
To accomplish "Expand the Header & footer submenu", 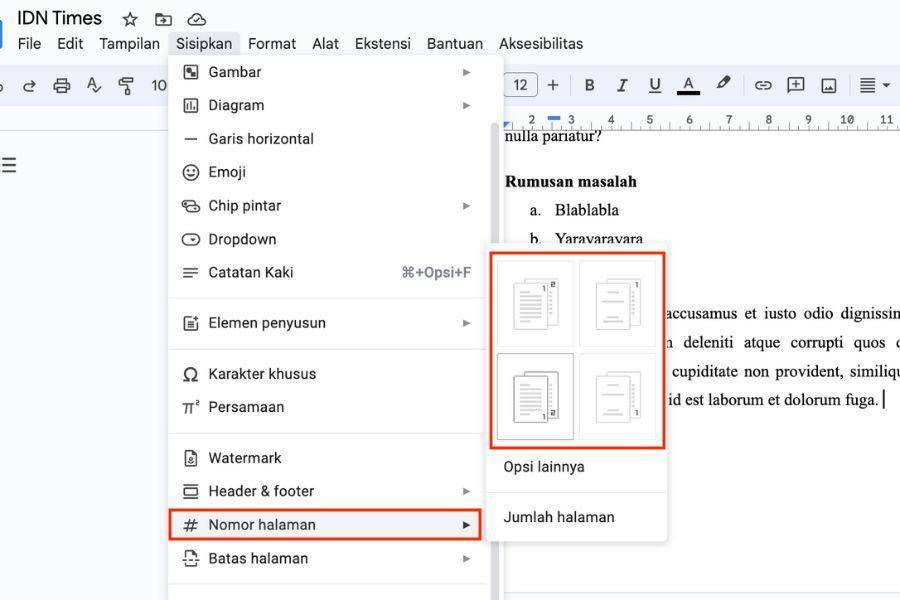I will pyautogui.click(x=327, y=491).
